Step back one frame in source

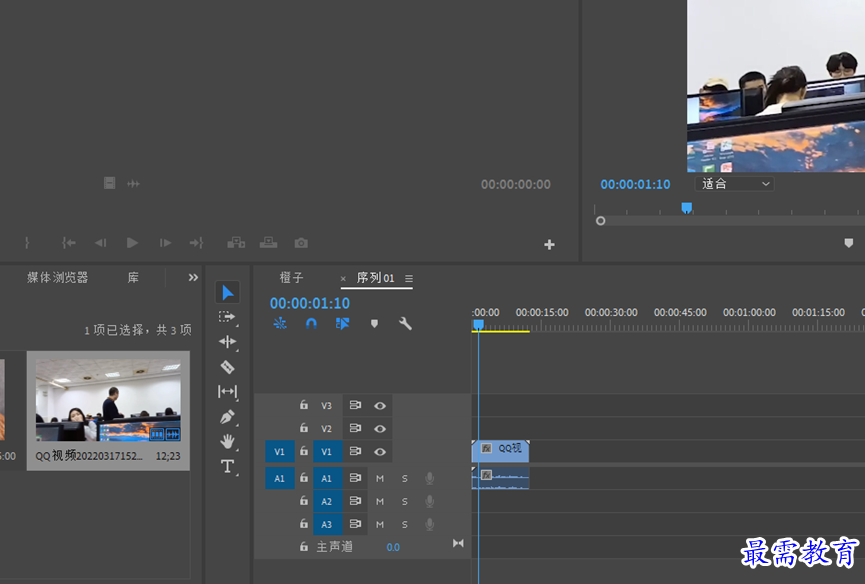tap(100, 243)
